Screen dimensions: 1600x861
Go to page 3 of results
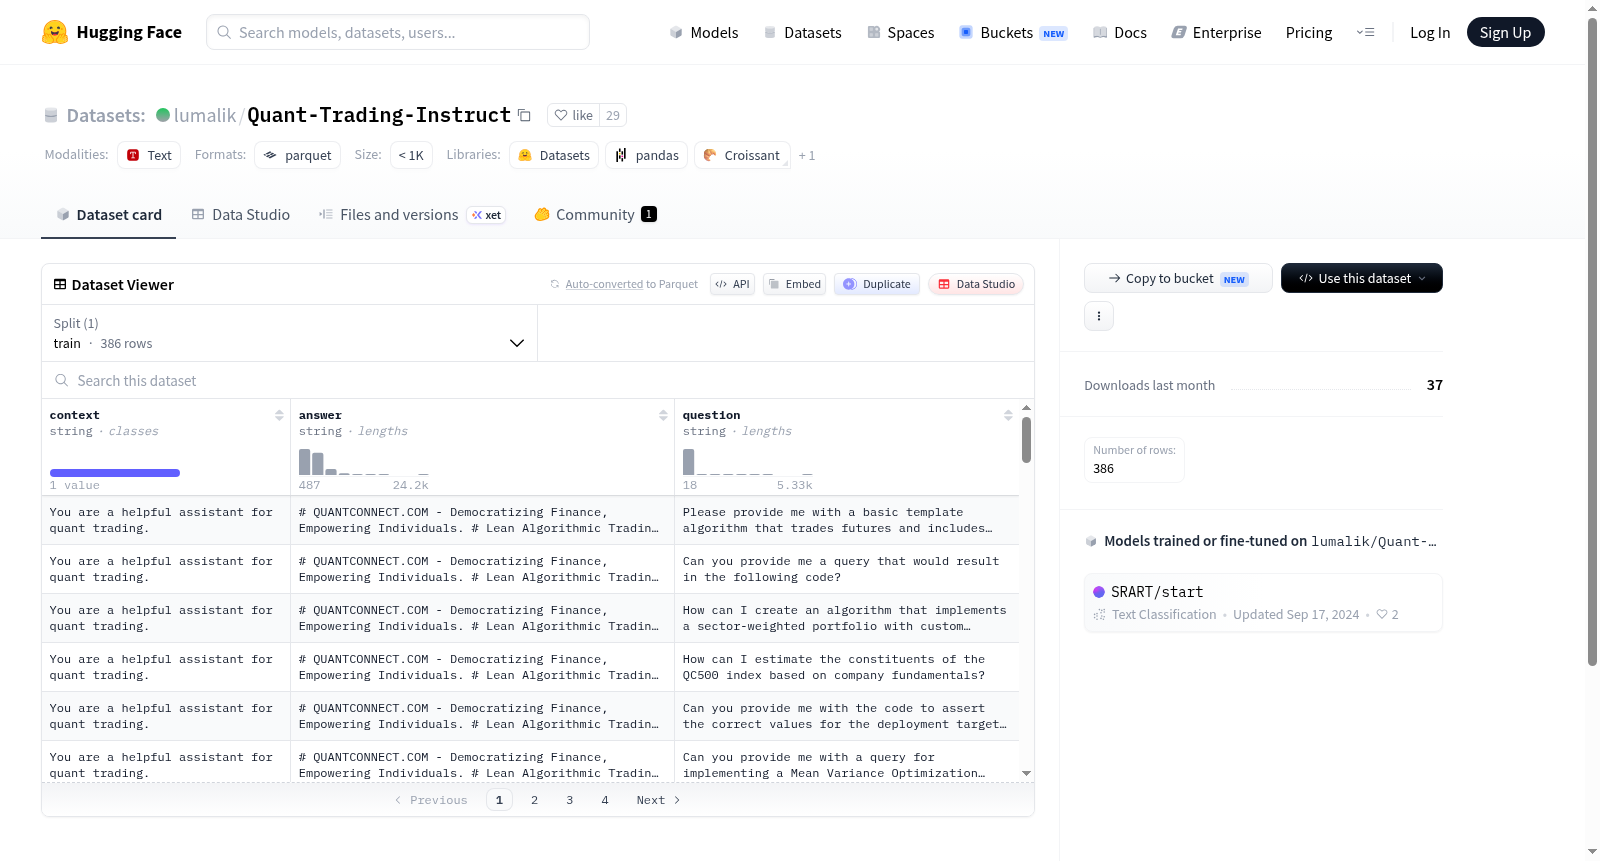point(570,800)
